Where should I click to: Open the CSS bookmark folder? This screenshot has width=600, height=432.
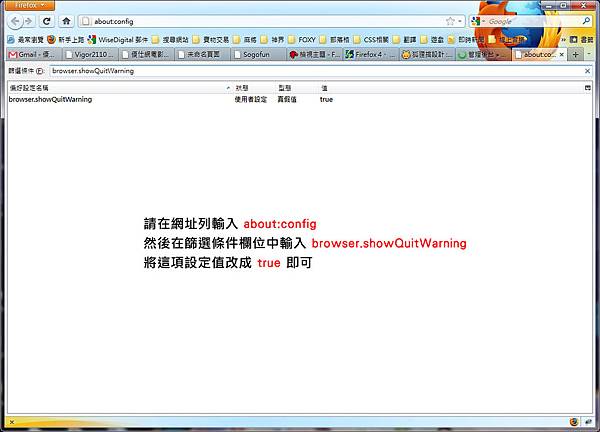click(371, 39)
